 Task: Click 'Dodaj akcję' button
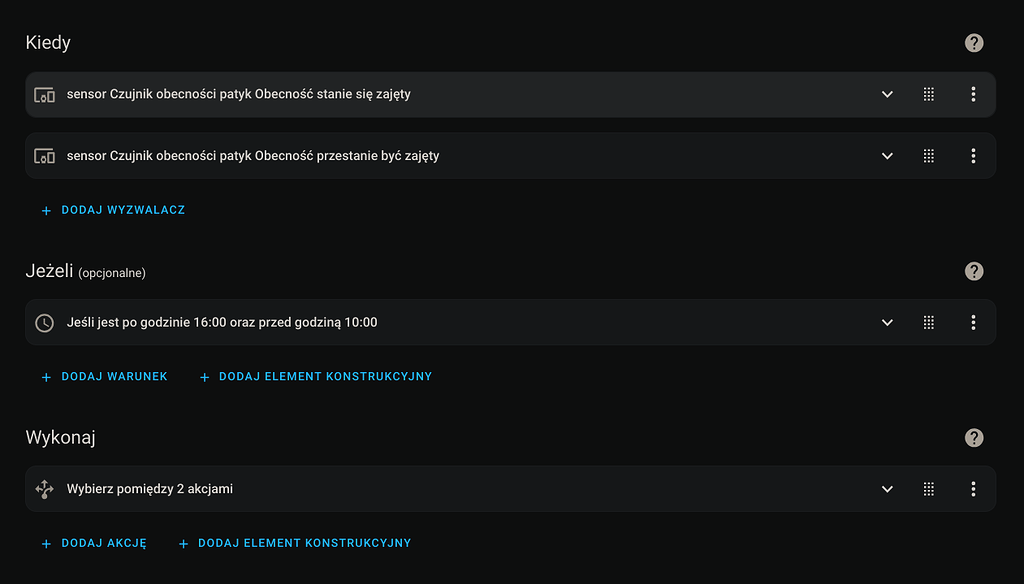tap(94, 543)
